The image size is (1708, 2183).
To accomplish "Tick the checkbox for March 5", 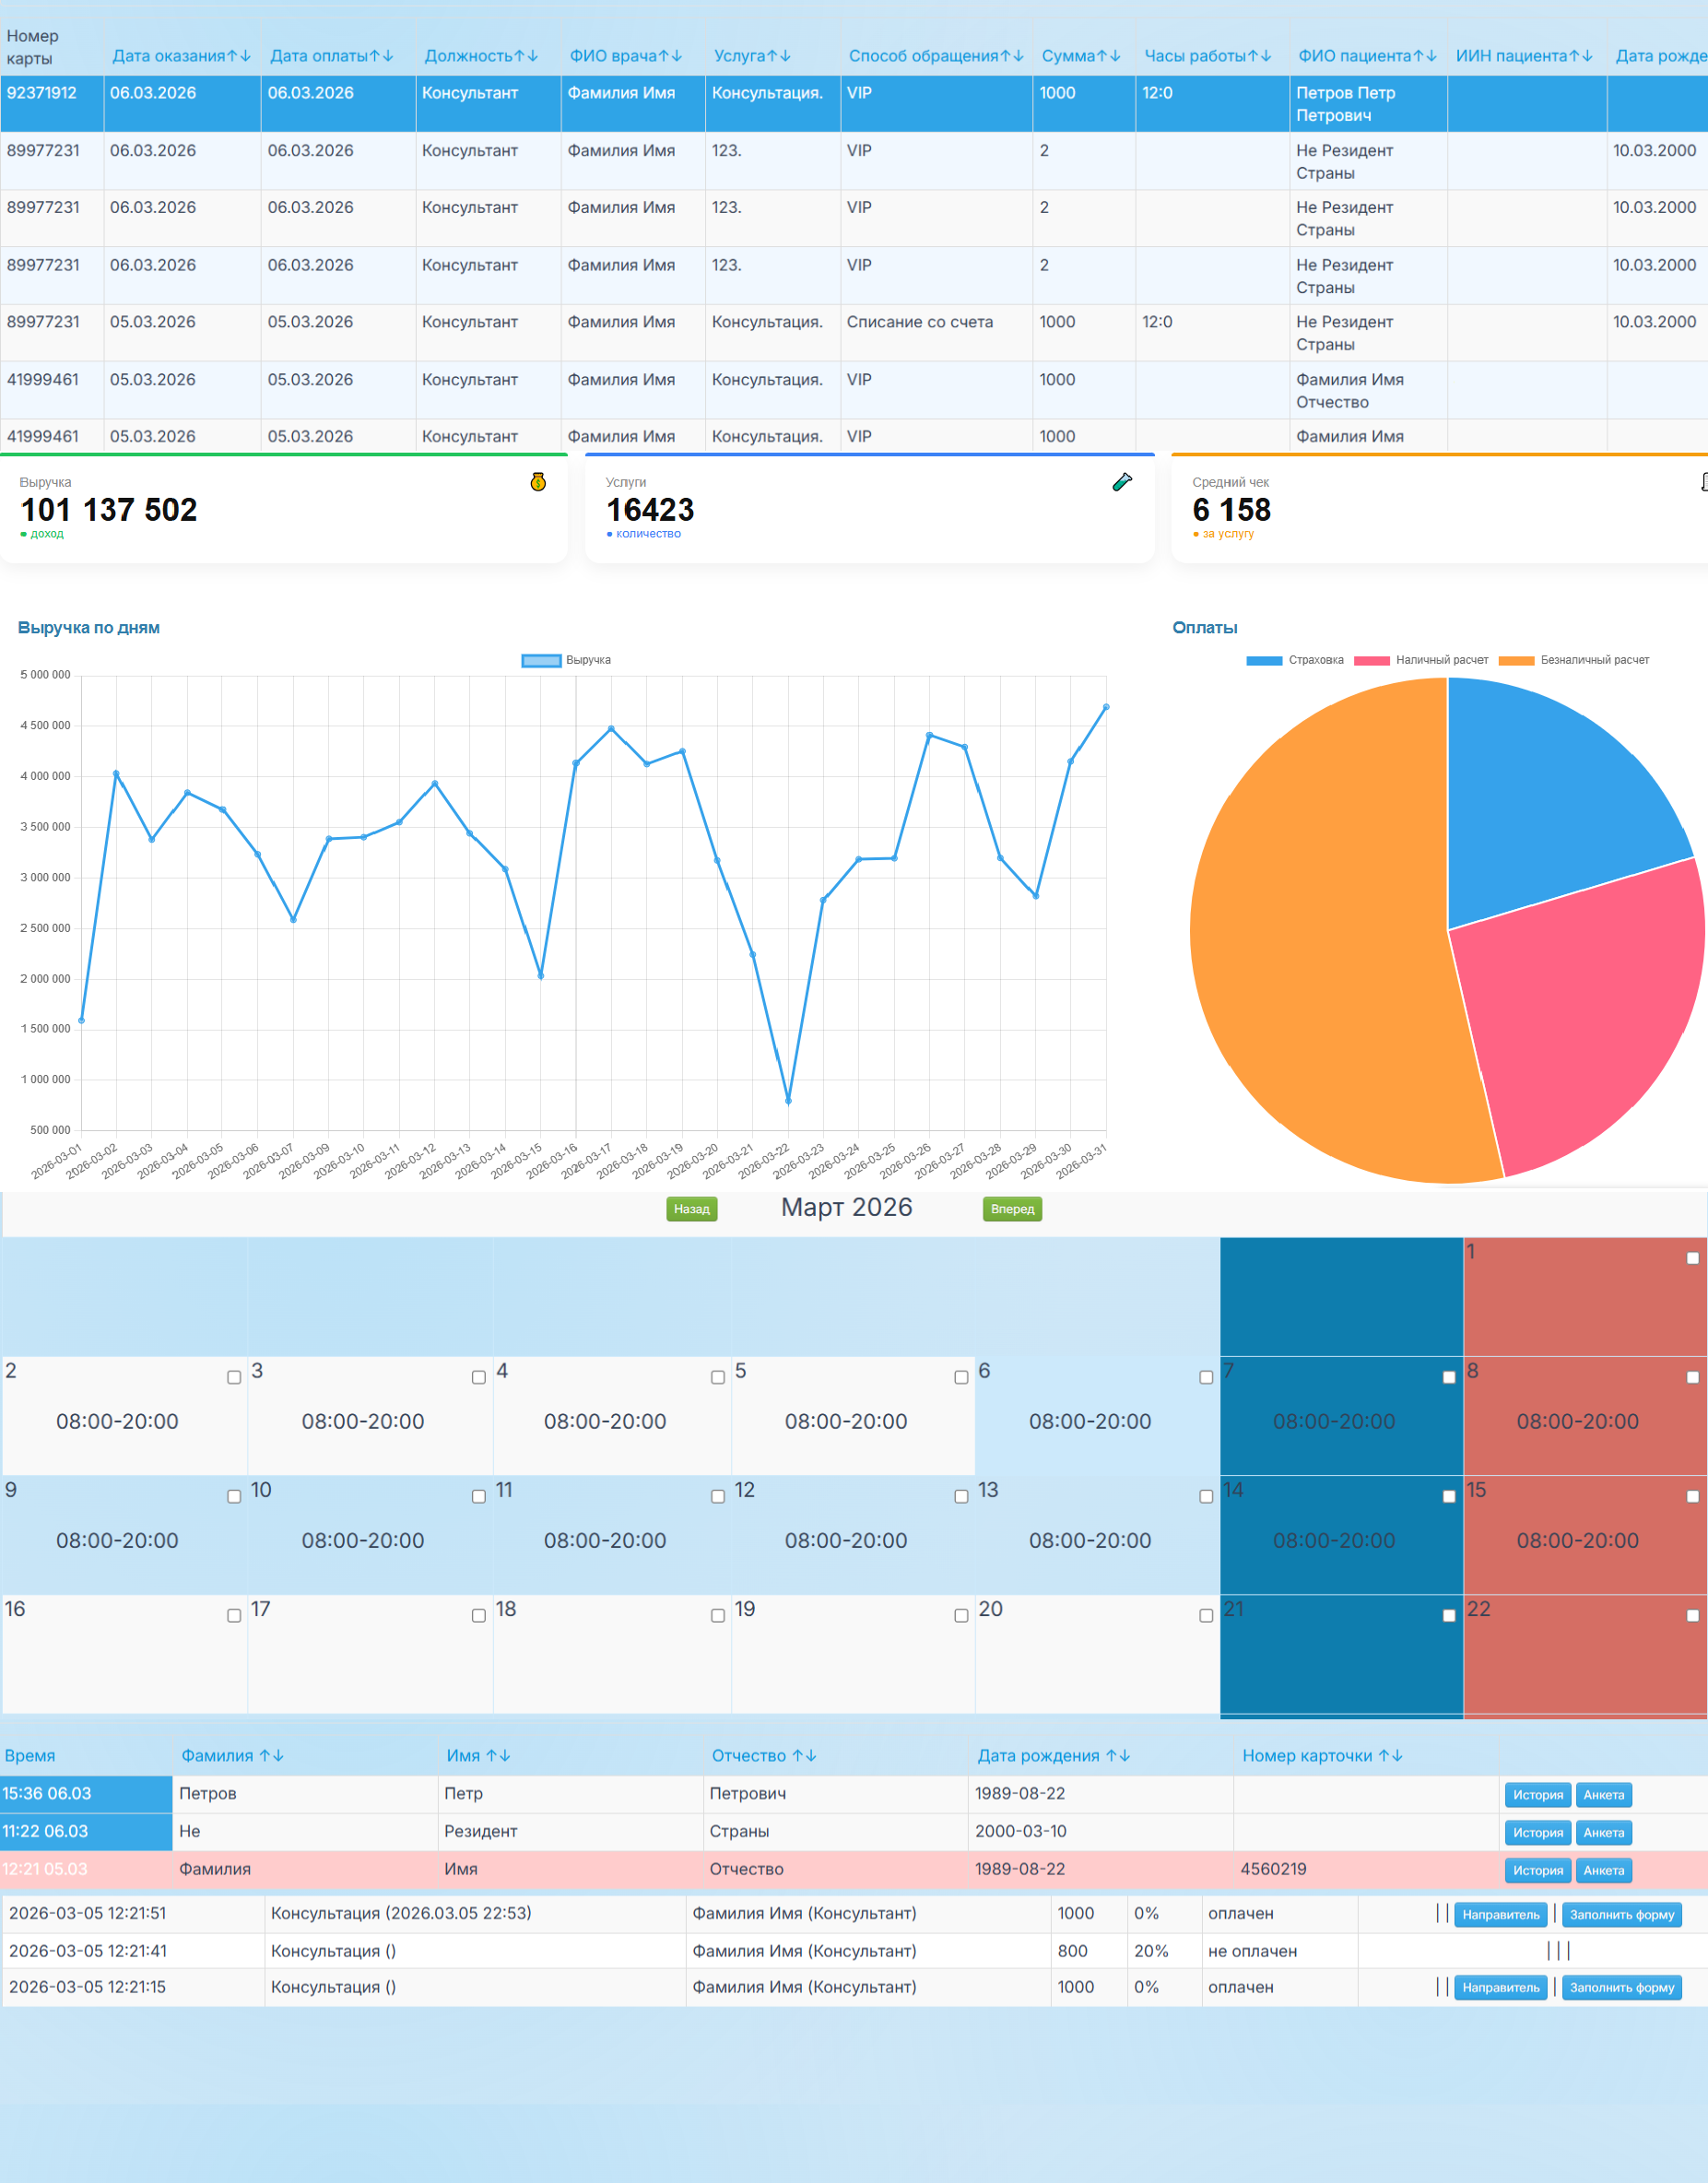I will coord(961,1377).
